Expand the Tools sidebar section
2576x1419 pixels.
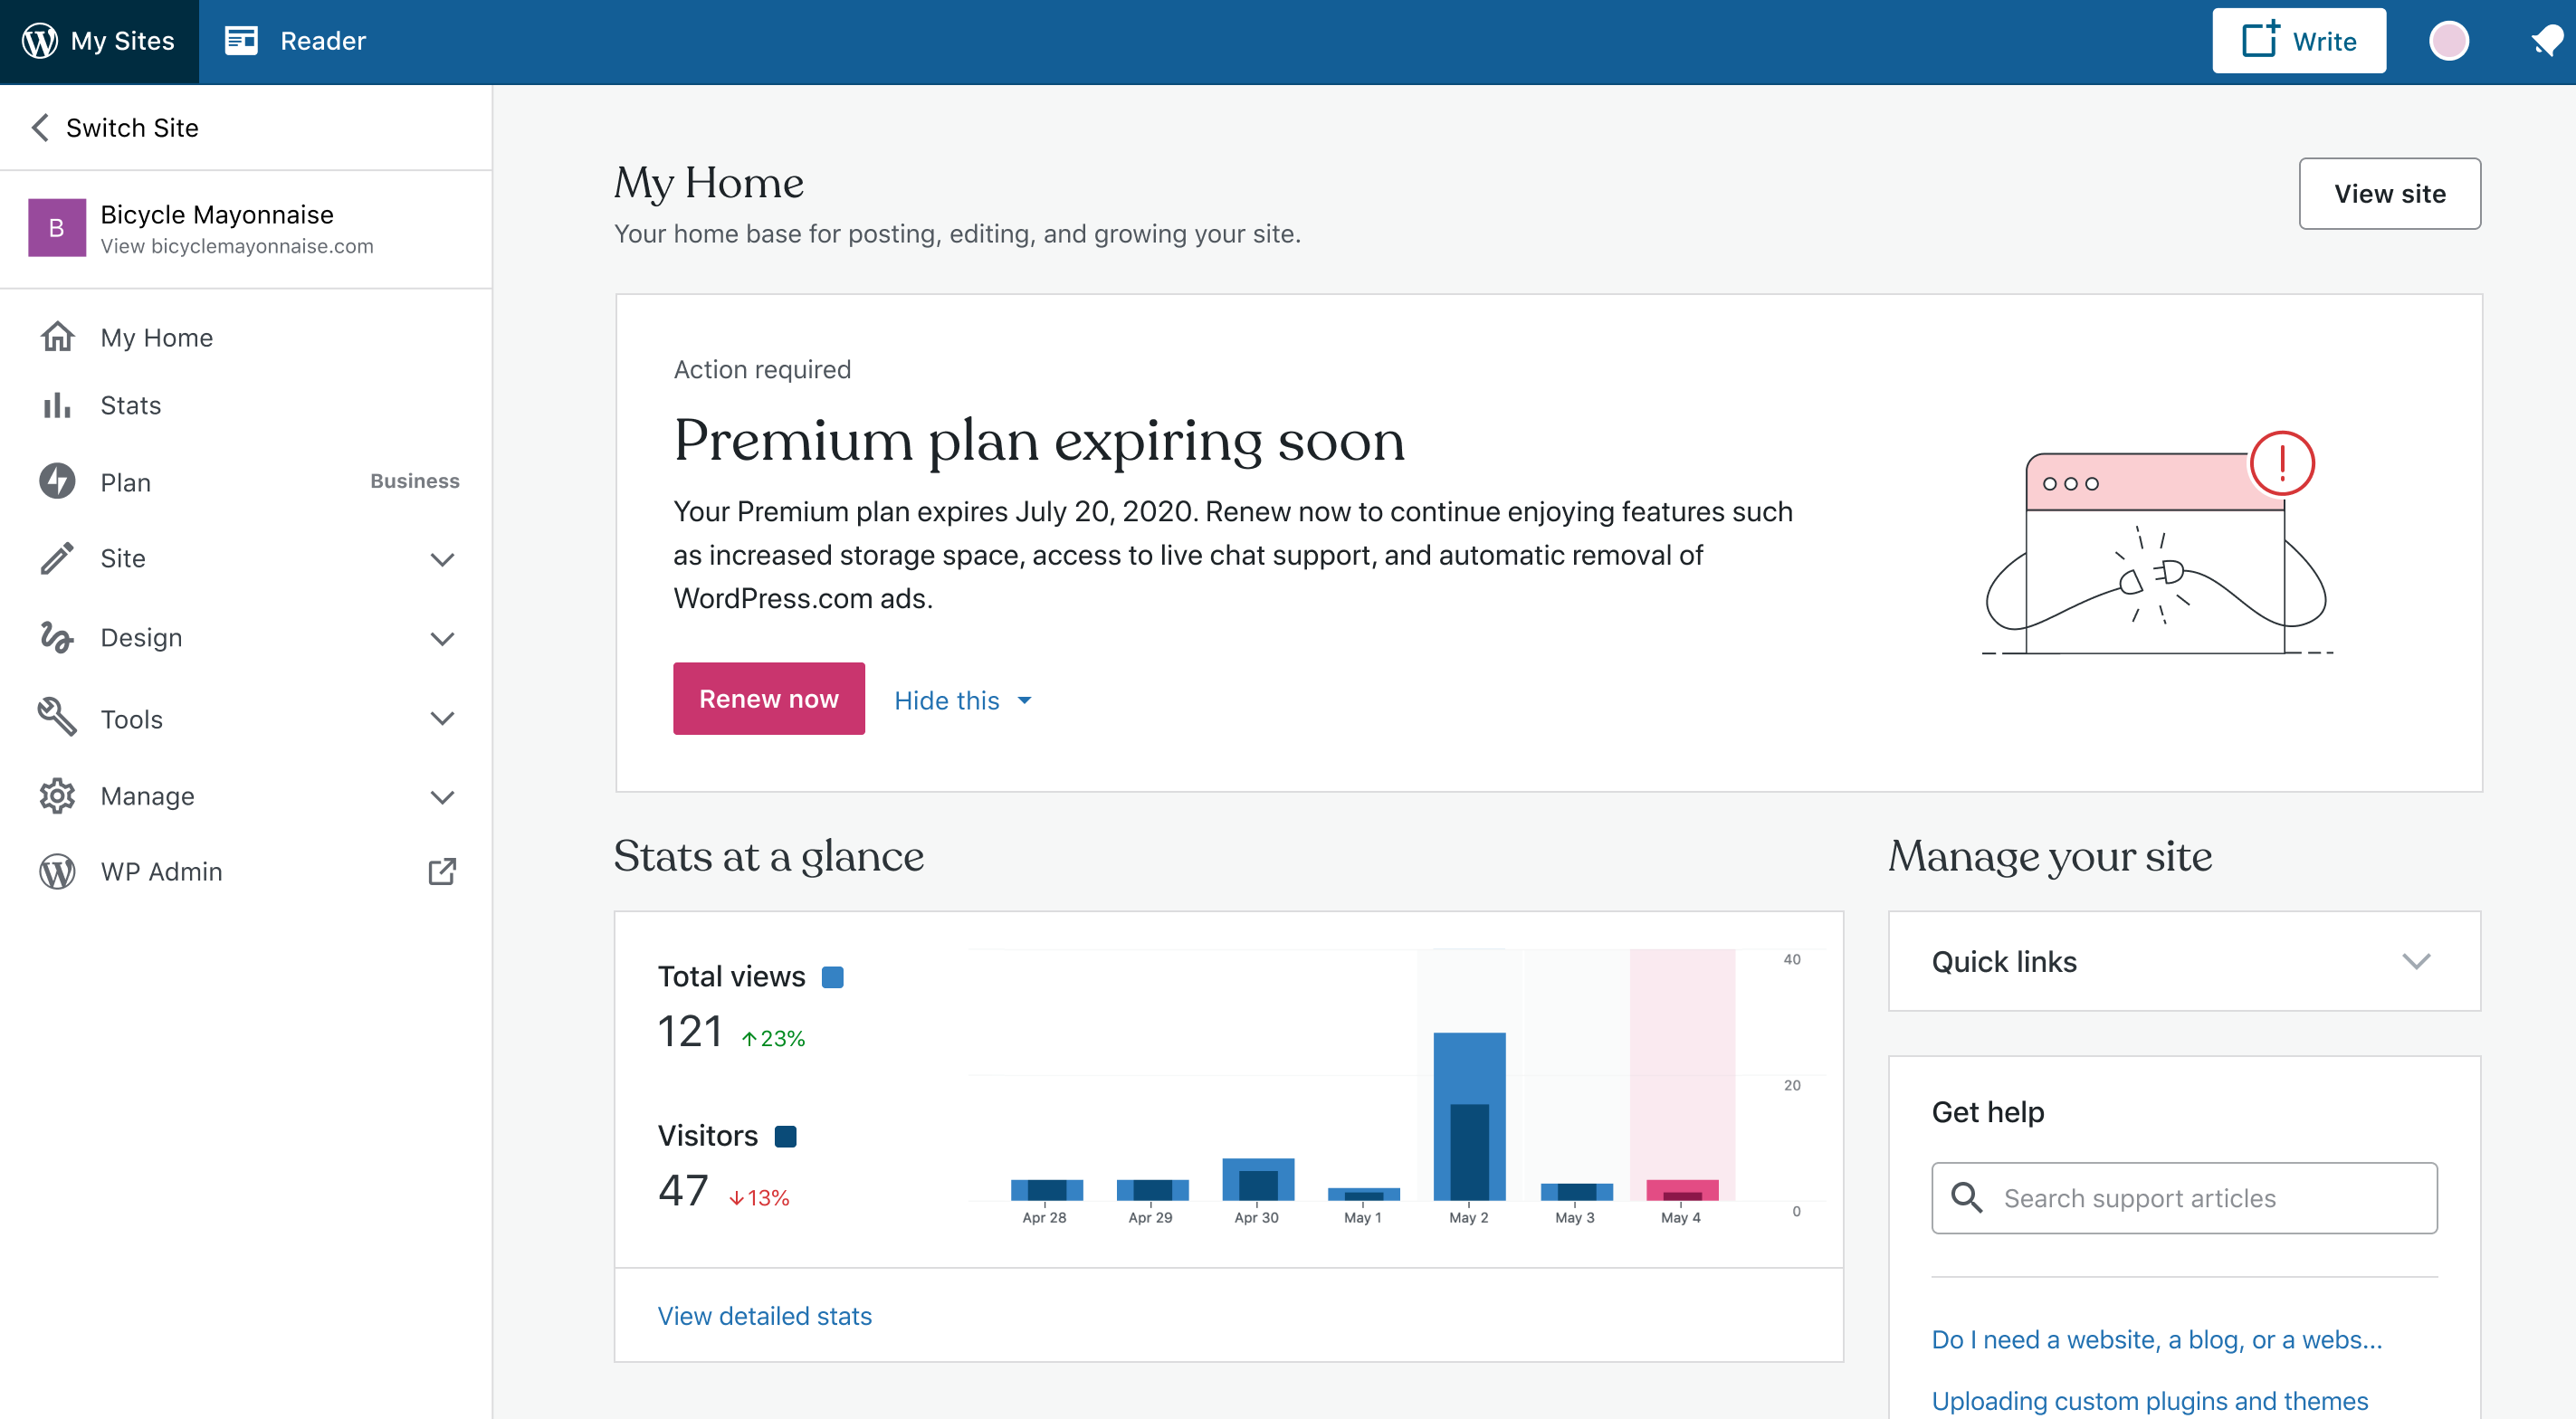442,719
